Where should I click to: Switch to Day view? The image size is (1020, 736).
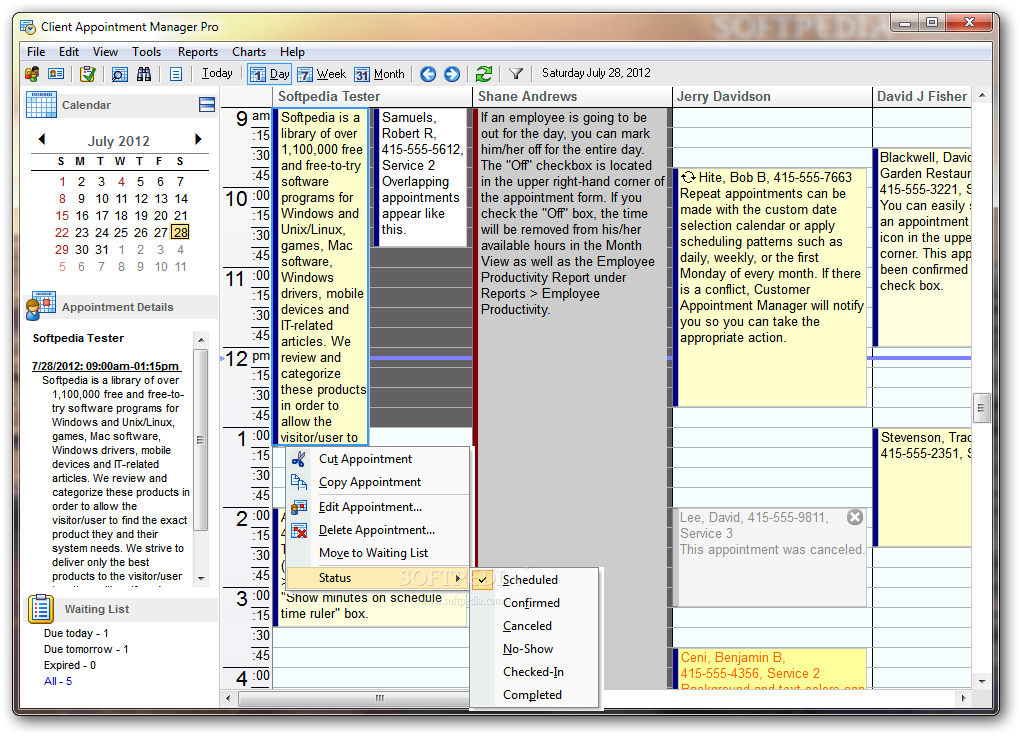coord(269,74)
